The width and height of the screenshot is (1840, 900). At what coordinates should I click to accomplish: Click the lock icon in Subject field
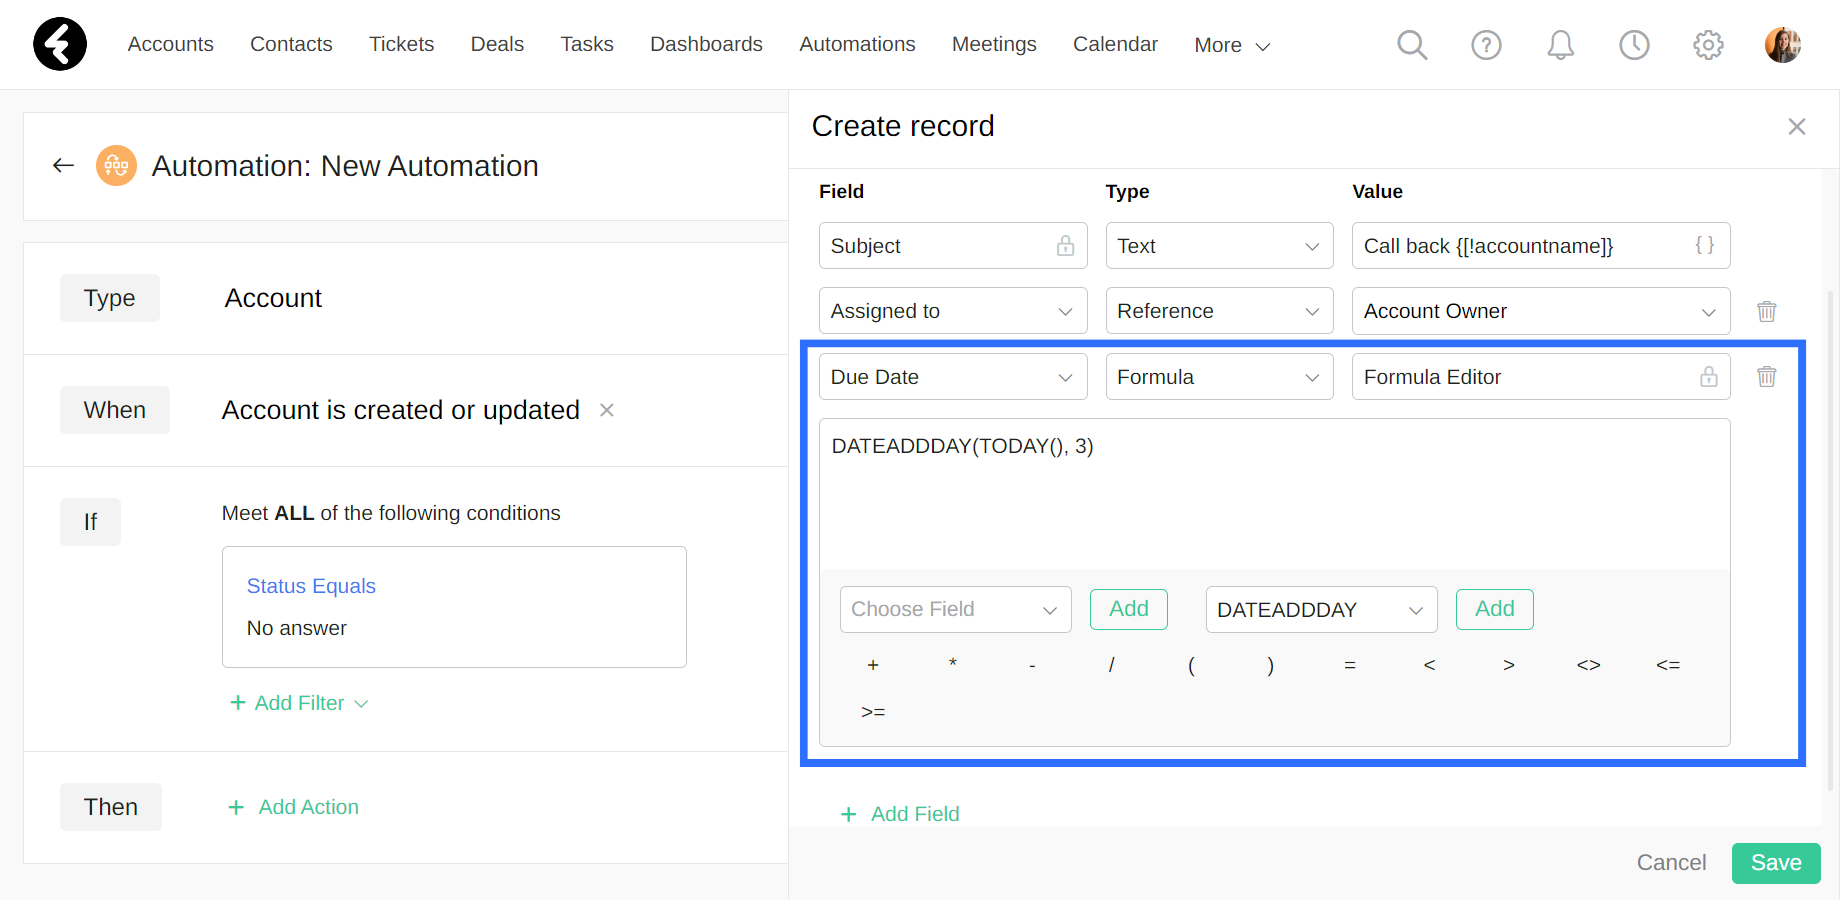pos(1065,246)
